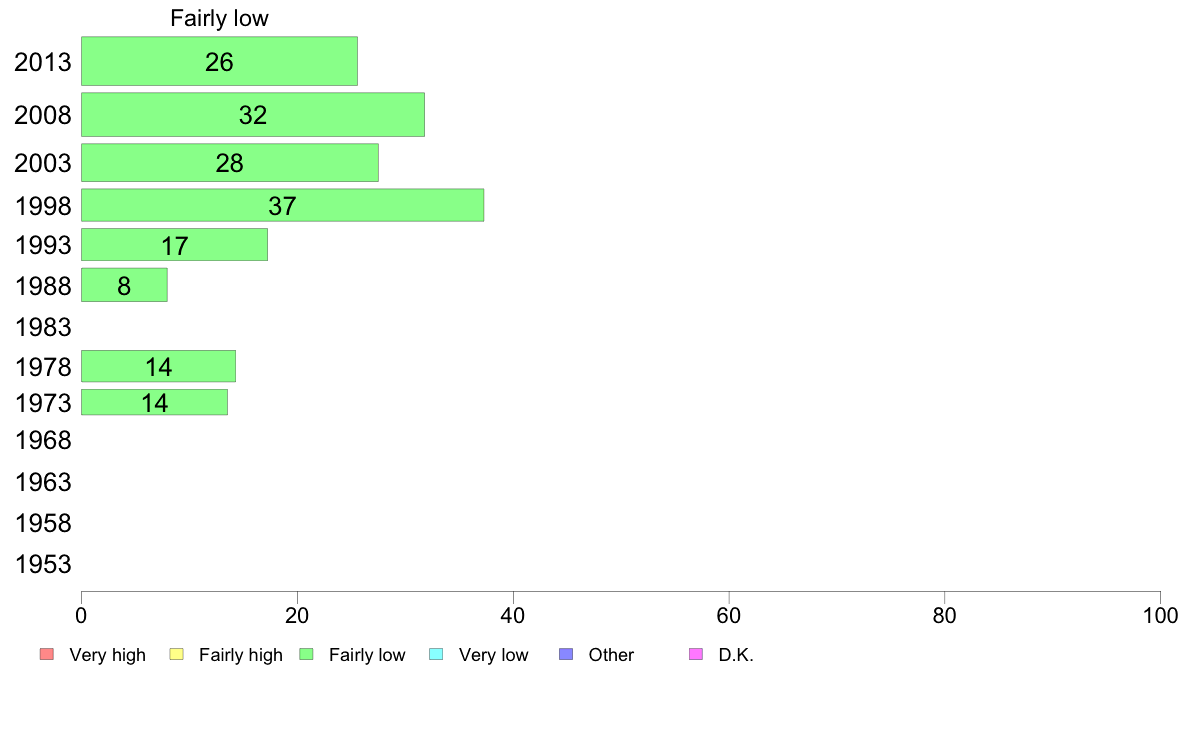
Task: Click the Very low cyan legend swatch
Action: 436,654
